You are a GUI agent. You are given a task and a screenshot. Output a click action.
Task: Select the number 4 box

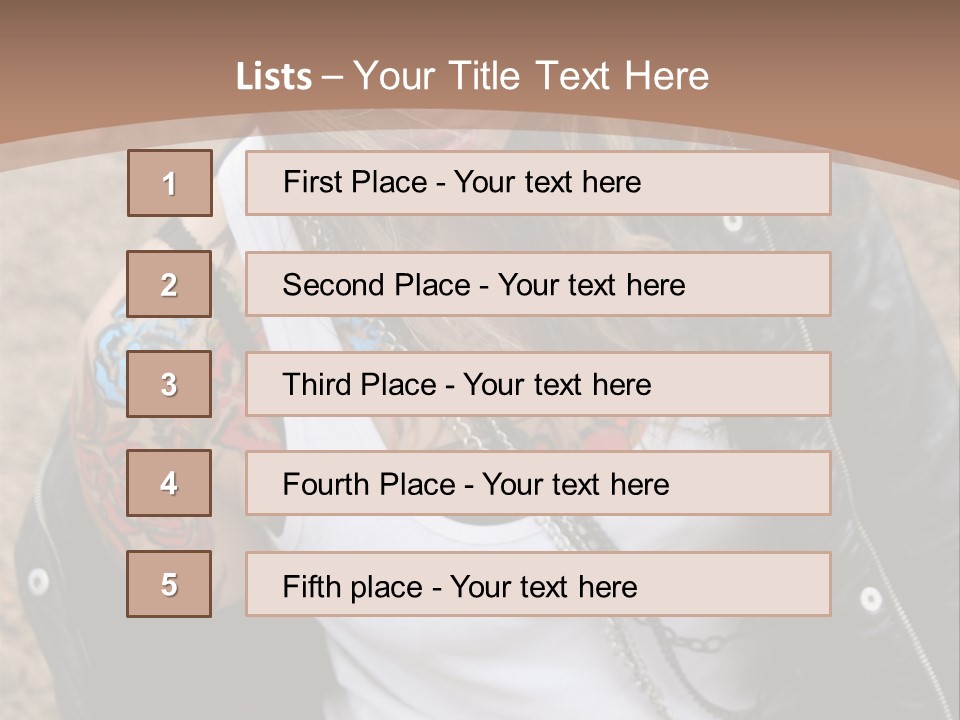(x=169, y=484)
